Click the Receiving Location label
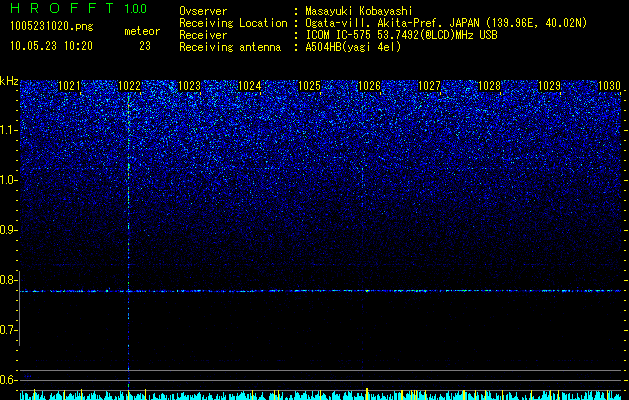The image size is (629, 400). pyautogui.click(x=233, y=23)
